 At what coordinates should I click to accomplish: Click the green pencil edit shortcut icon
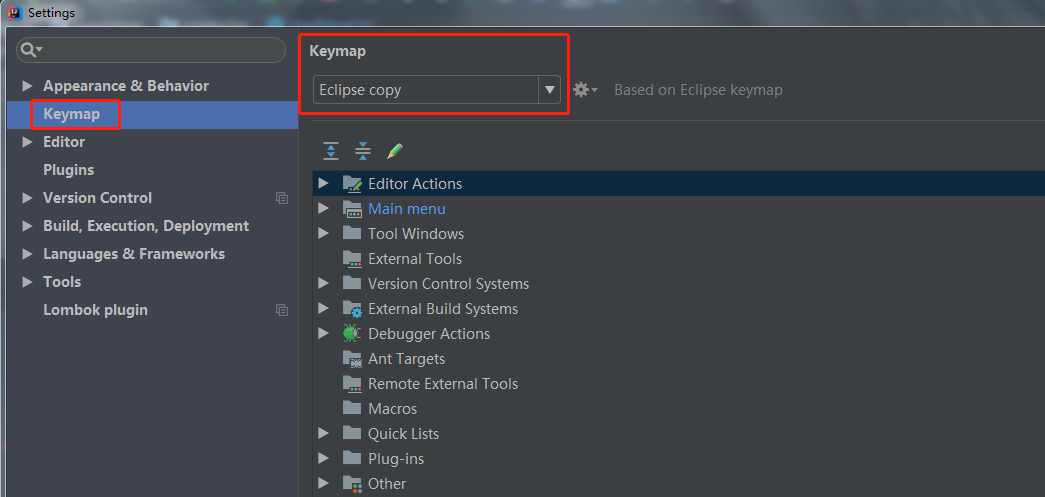tap(395, 151)
